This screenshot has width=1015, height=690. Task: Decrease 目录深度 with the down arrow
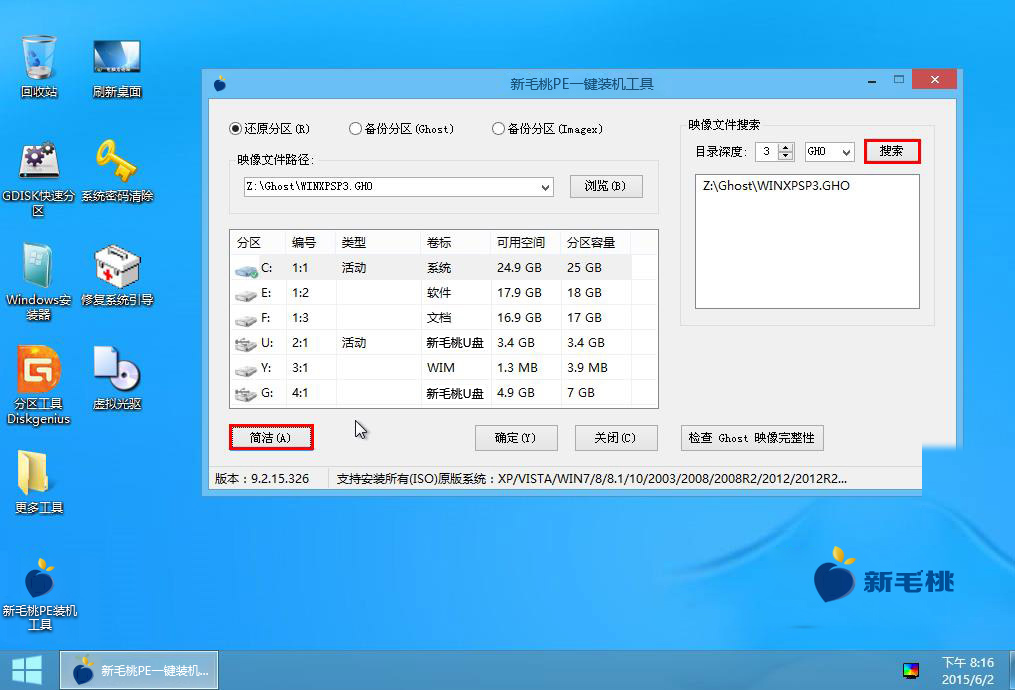(786, 157)
